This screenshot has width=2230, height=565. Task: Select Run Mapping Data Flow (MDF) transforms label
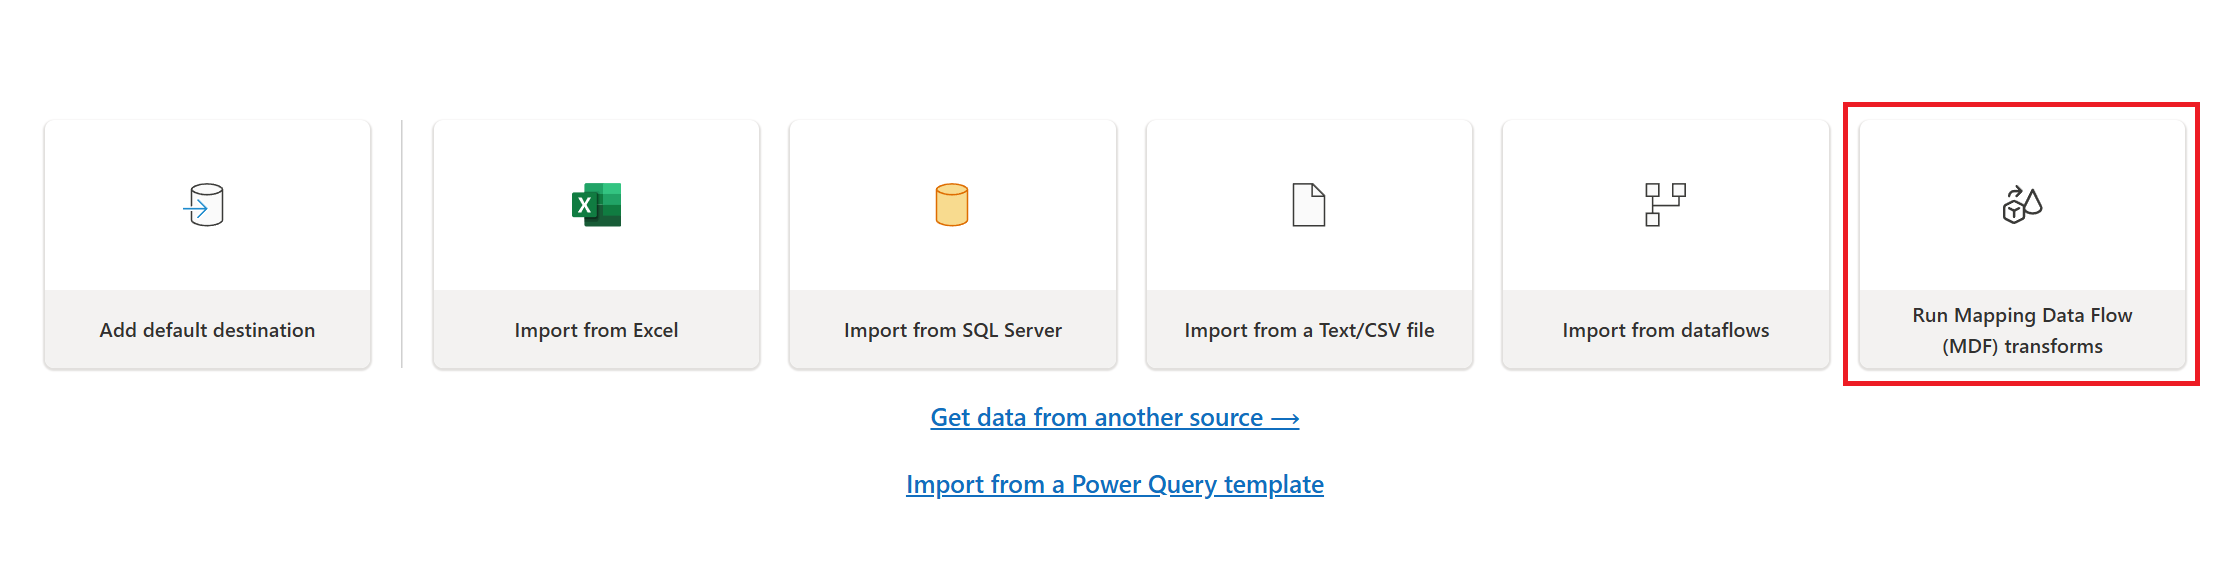pos(2022,330)
